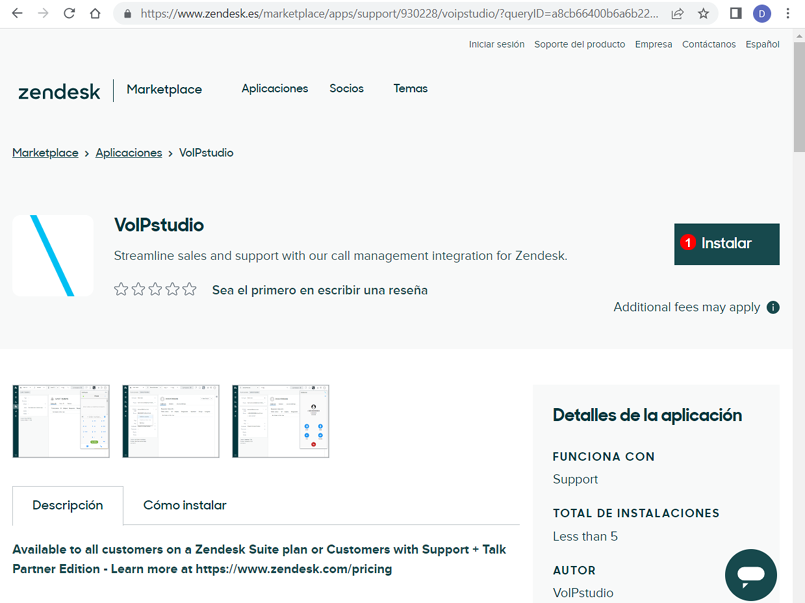The height and width of the screenshot is (603, 805).
Task: Click 'Additional fees may apply' text
Action: 686,307
